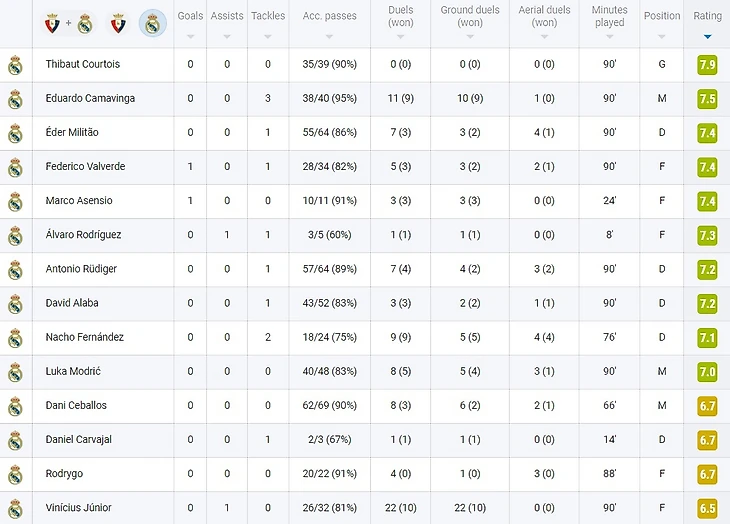The image size is (730, 524).
Task: Click Courtois's green 7.9 rating badge
Action: point(707,65)
